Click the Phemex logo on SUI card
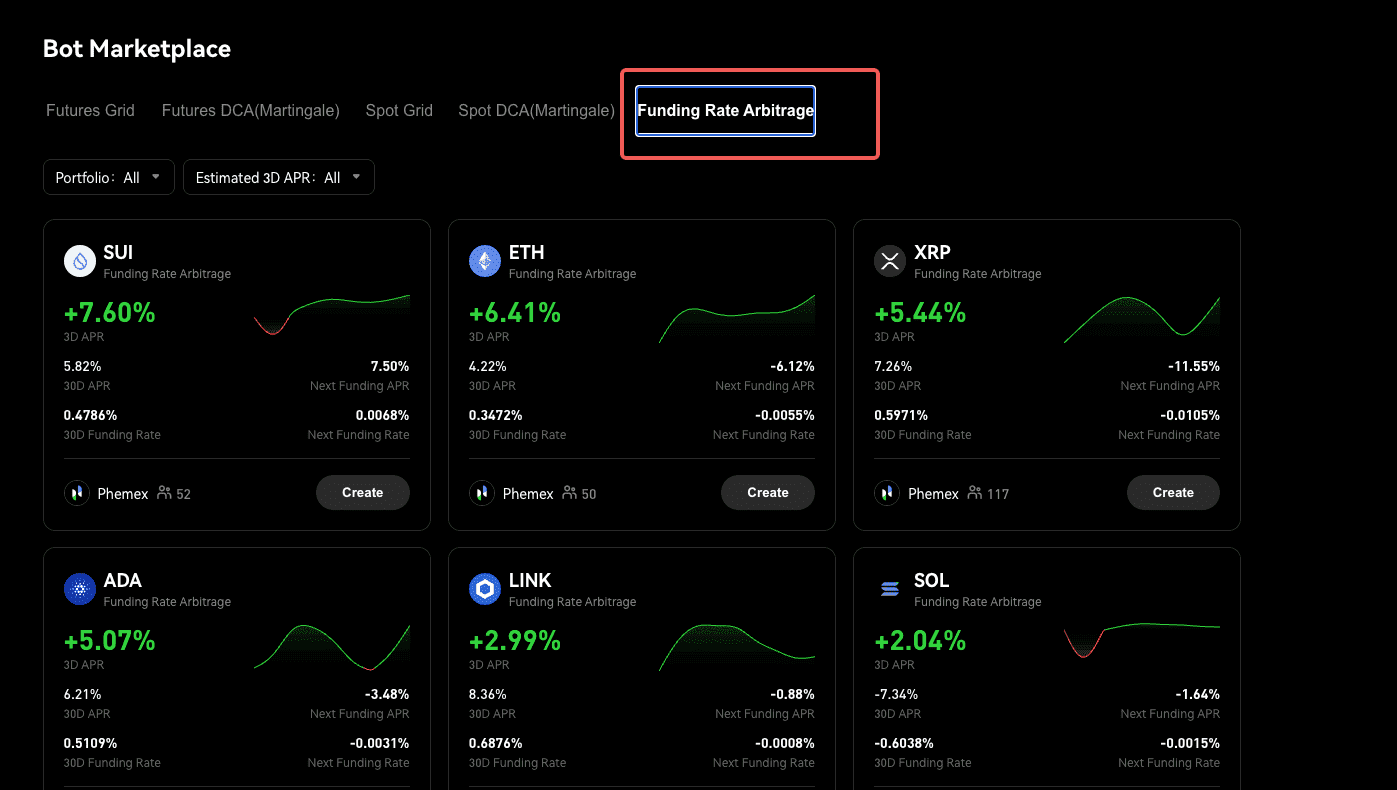 (78, 493)
